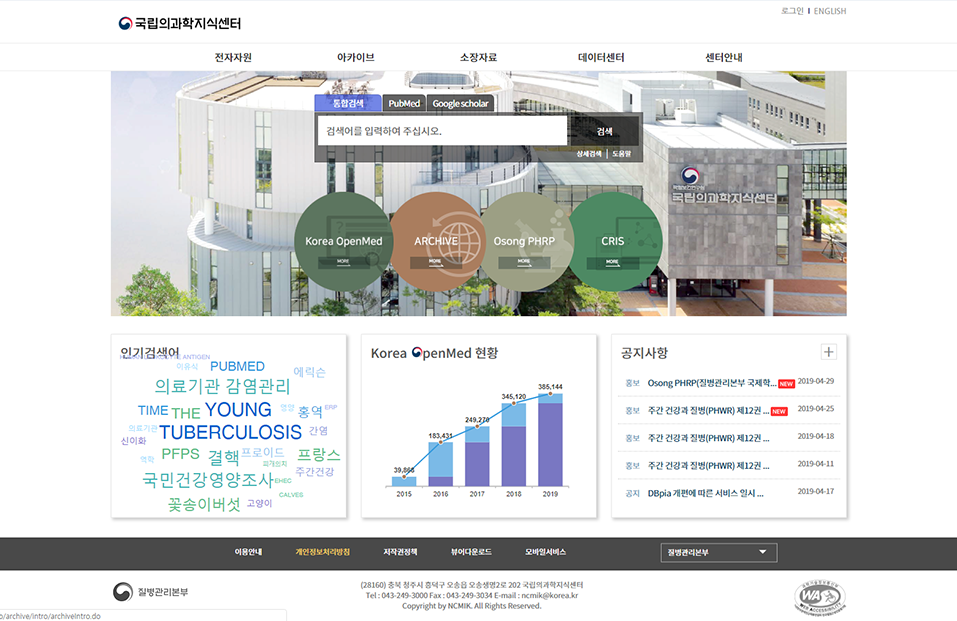The width and height of the screenshot is (957, 621).
Task: Switch to the PubMed search tab
Action: (404, 104)
